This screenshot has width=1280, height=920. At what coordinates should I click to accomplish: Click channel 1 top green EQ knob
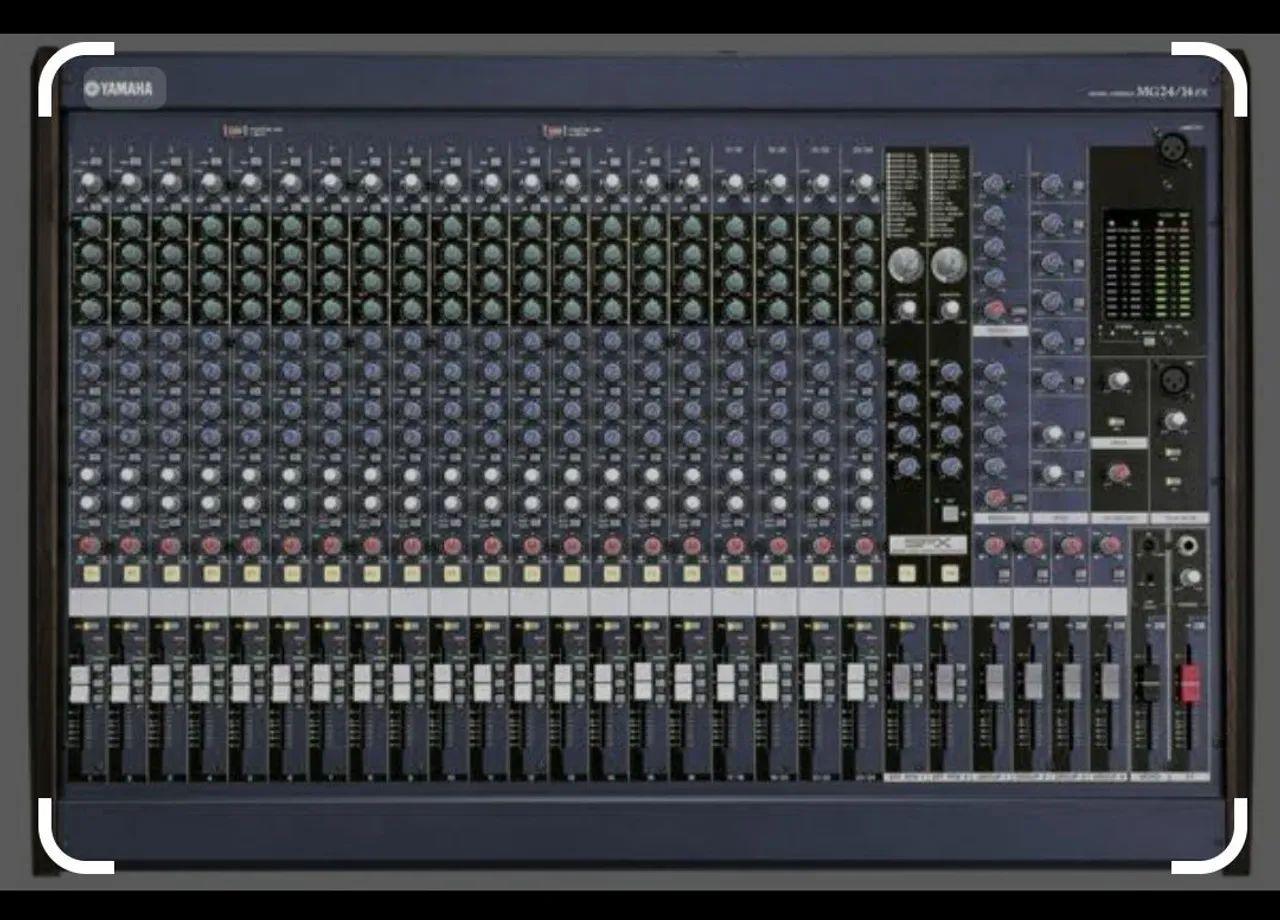click(91, 226)
